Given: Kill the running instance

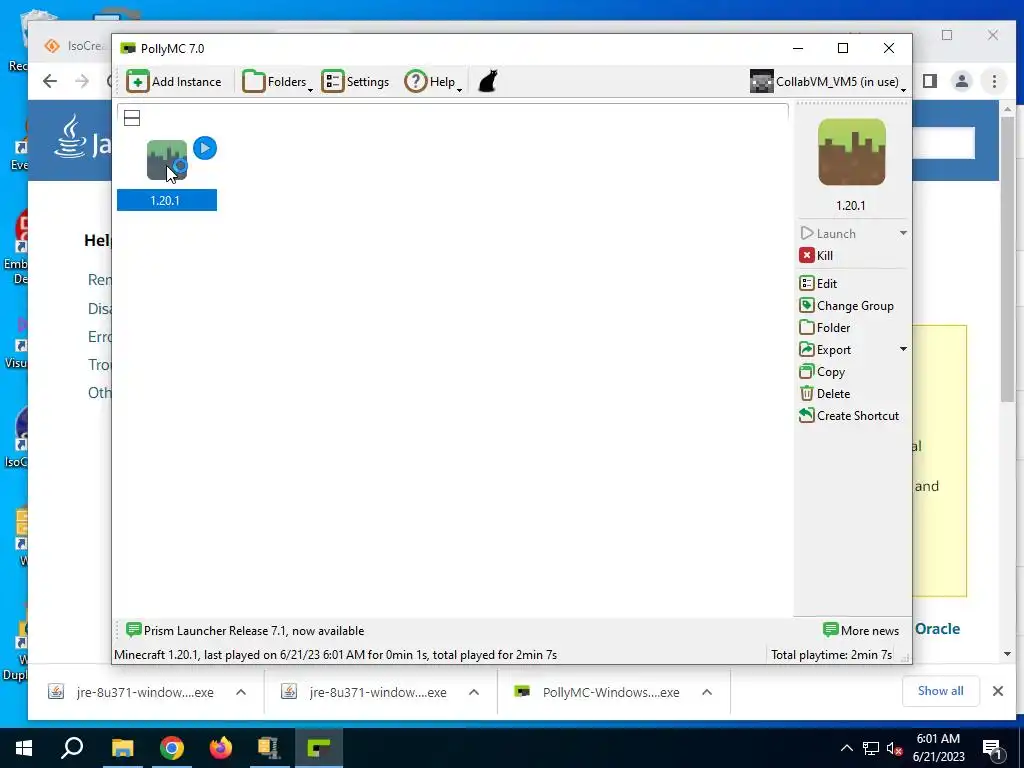Looking at the screenshot, I should point(816,256).
